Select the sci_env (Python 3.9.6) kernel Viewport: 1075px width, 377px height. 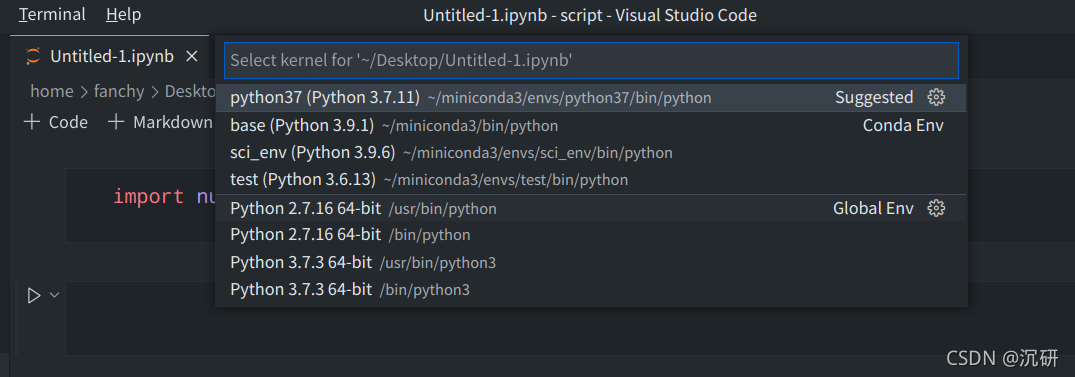click(x=591, y=153)
